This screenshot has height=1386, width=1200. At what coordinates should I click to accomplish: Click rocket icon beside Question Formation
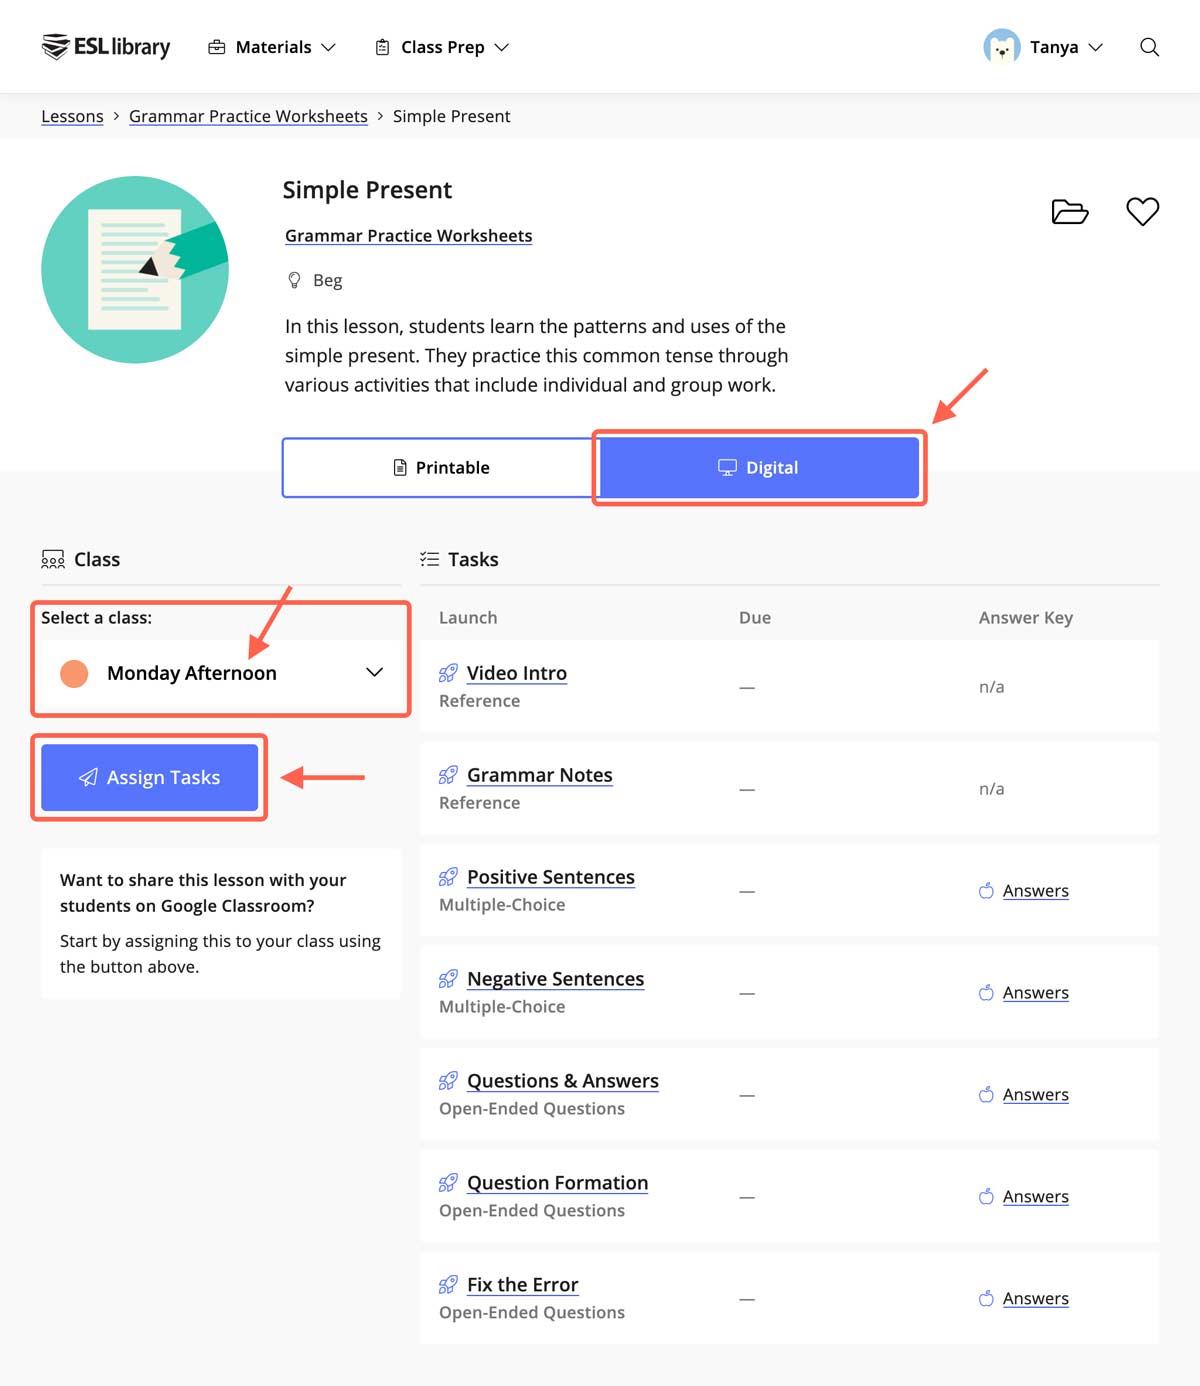(x=448, y=1184)
